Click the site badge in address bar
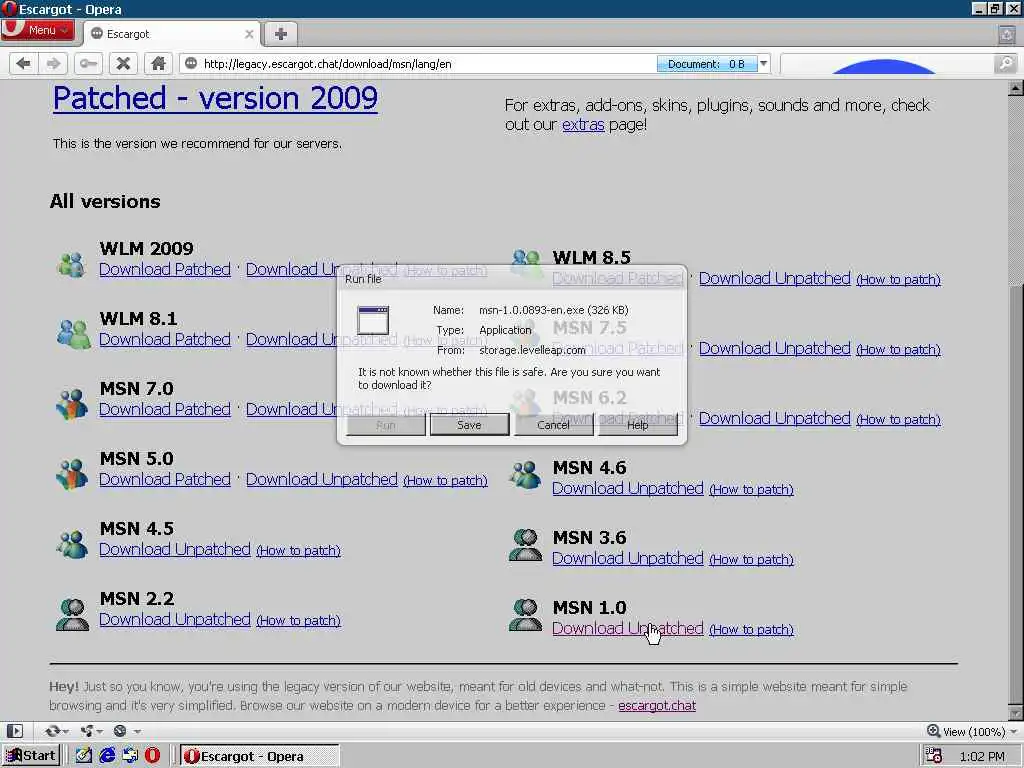 tap(191, 63)
